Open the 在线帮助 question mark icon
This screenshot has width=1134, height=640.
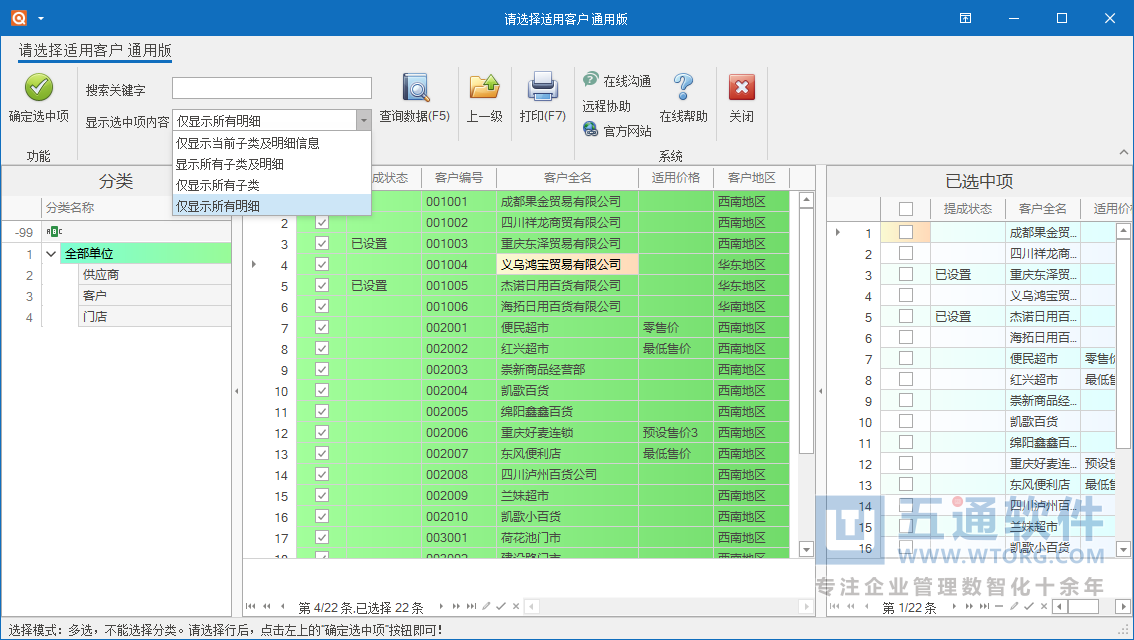tap(683, 87)
